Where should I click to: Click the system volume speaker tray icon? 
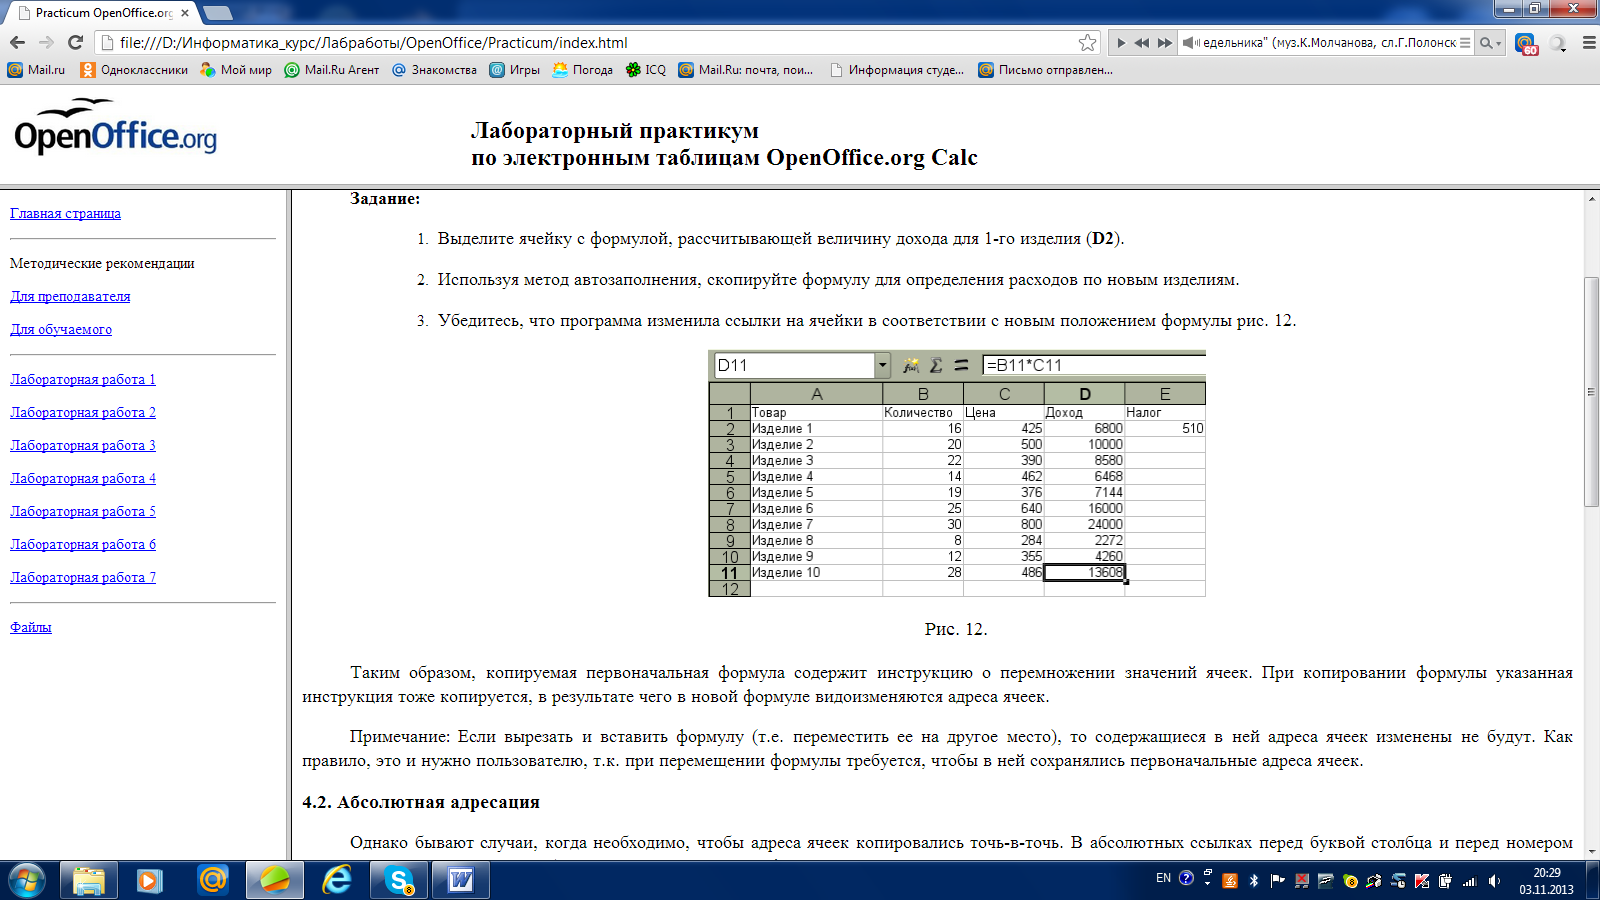click(1494, 881)
